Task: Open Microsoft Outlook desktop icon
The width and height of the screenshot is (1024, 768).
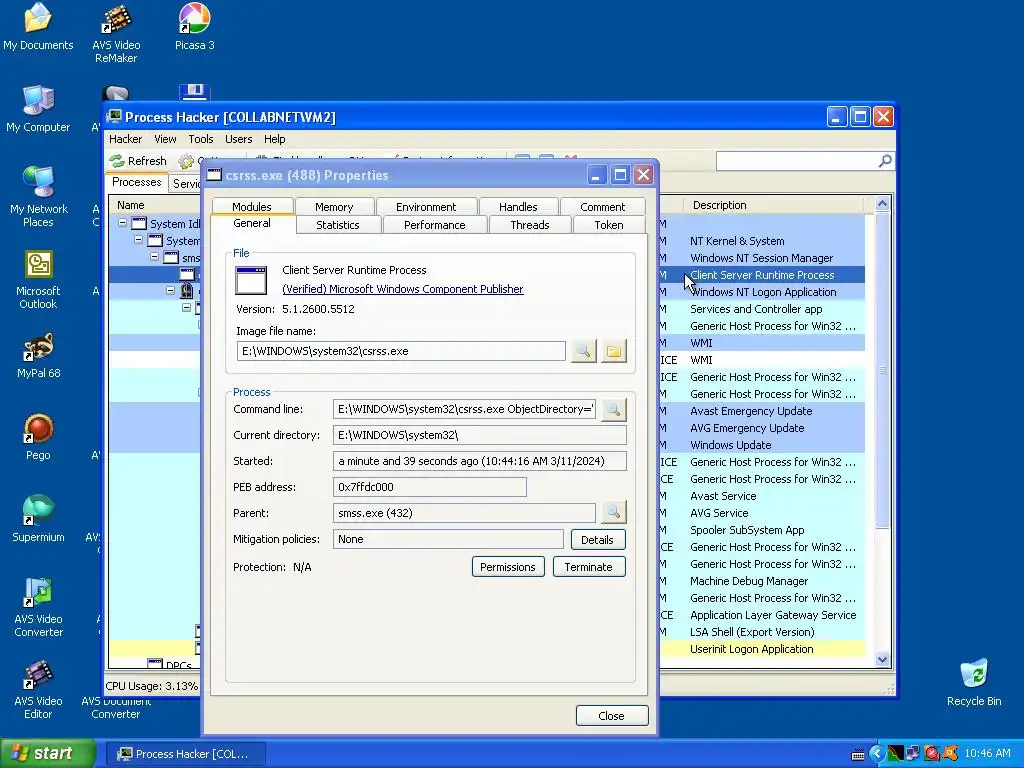Action: pos(38,279)
